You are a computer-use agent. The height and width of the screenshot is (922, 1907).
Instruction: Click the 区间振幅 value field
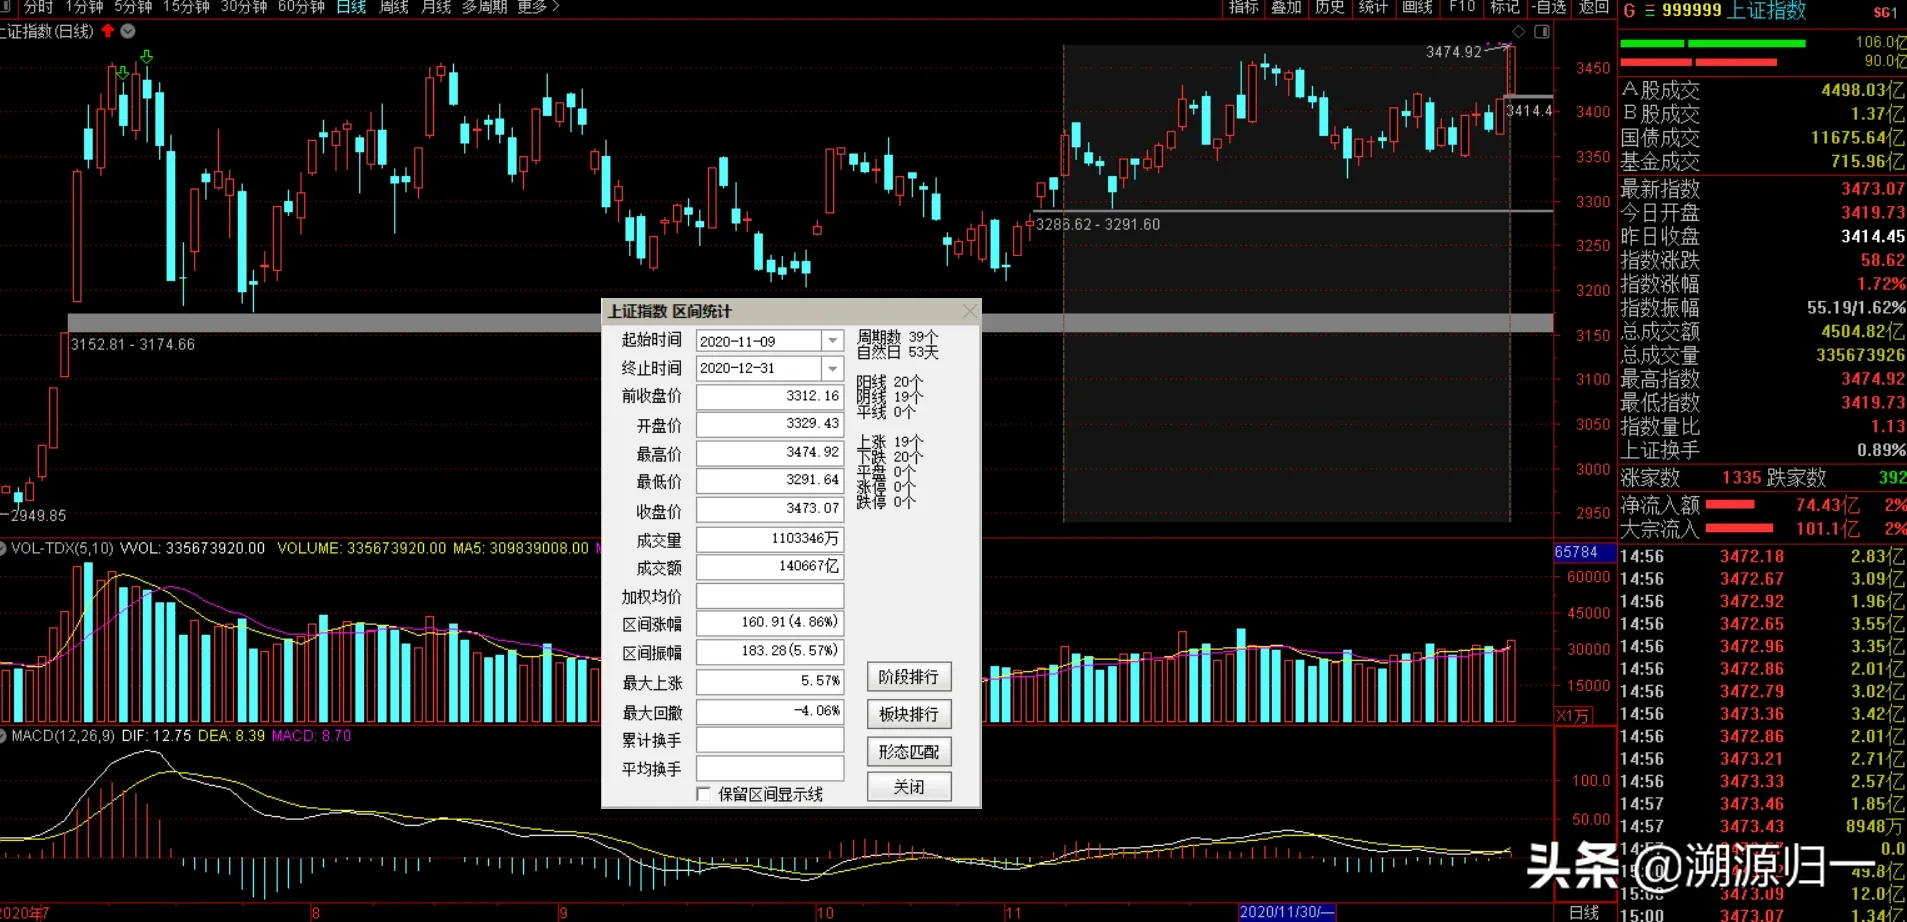click(x=770, y=652)
